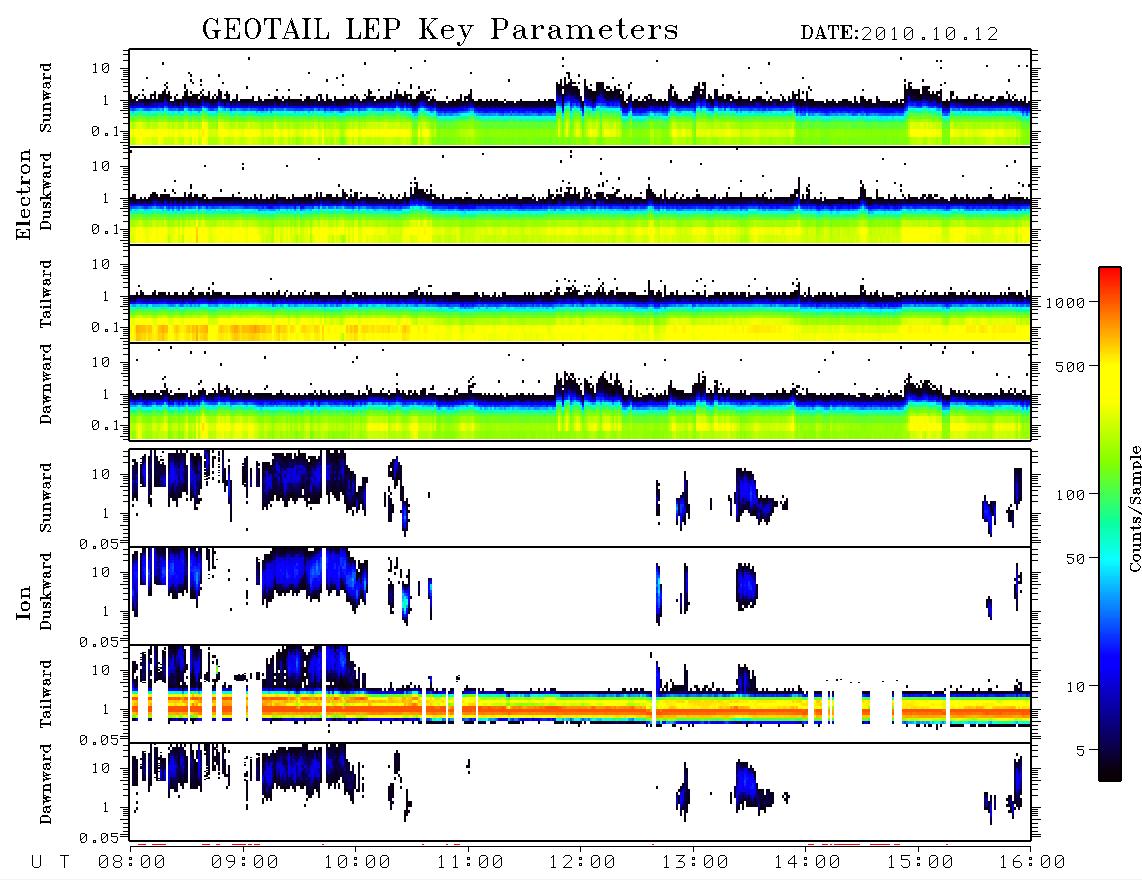
Task: Click the "13:00" time tick label
Action: [x=695, y=863]
